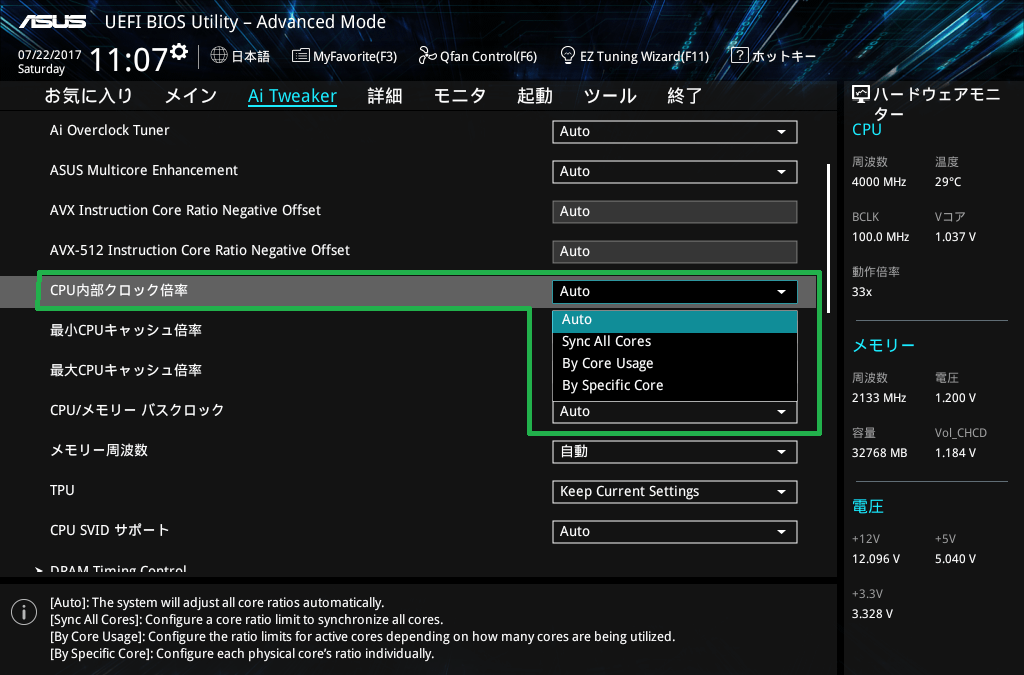The width and height of the screenshot is (1024, 675).
Task: Click the CPU SVID サポート label
Action: coord(110,530)
